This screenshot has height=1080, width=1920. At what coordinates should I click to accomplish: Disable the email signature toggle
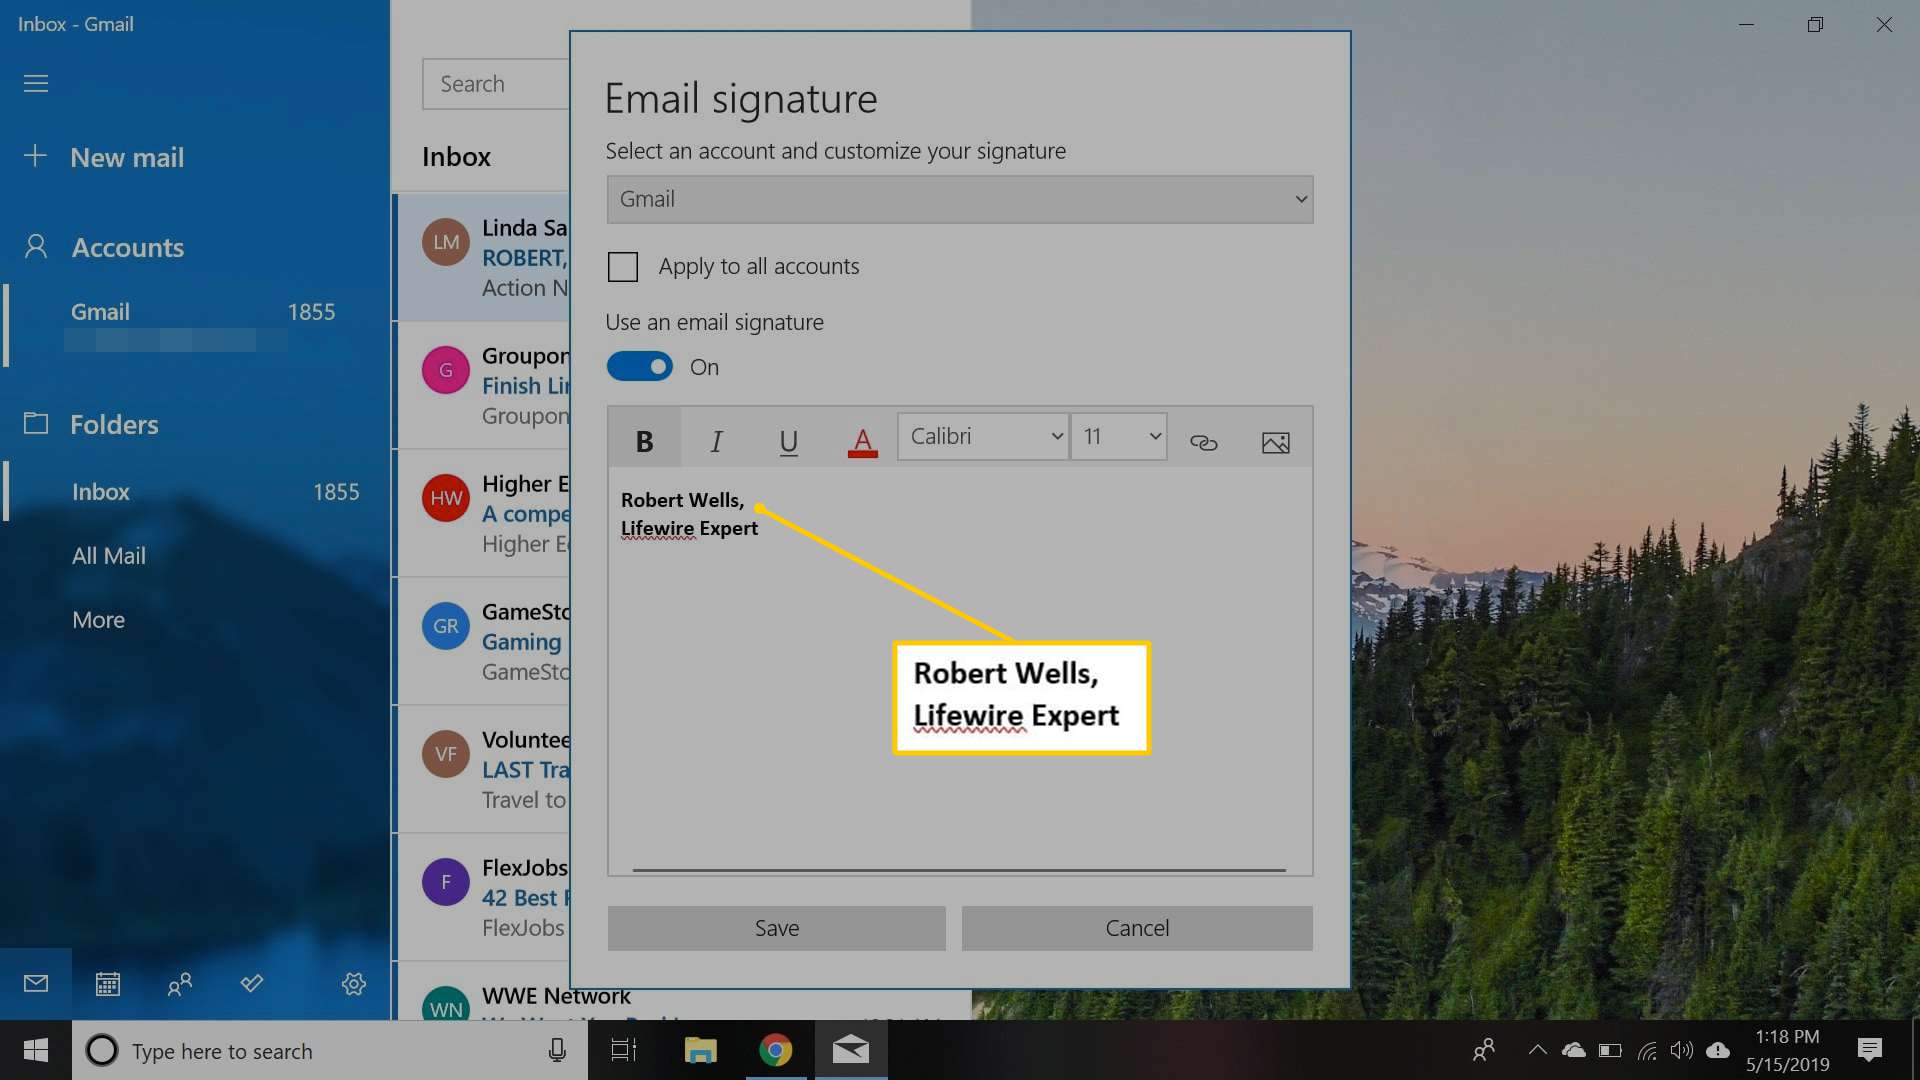(640, 365)
